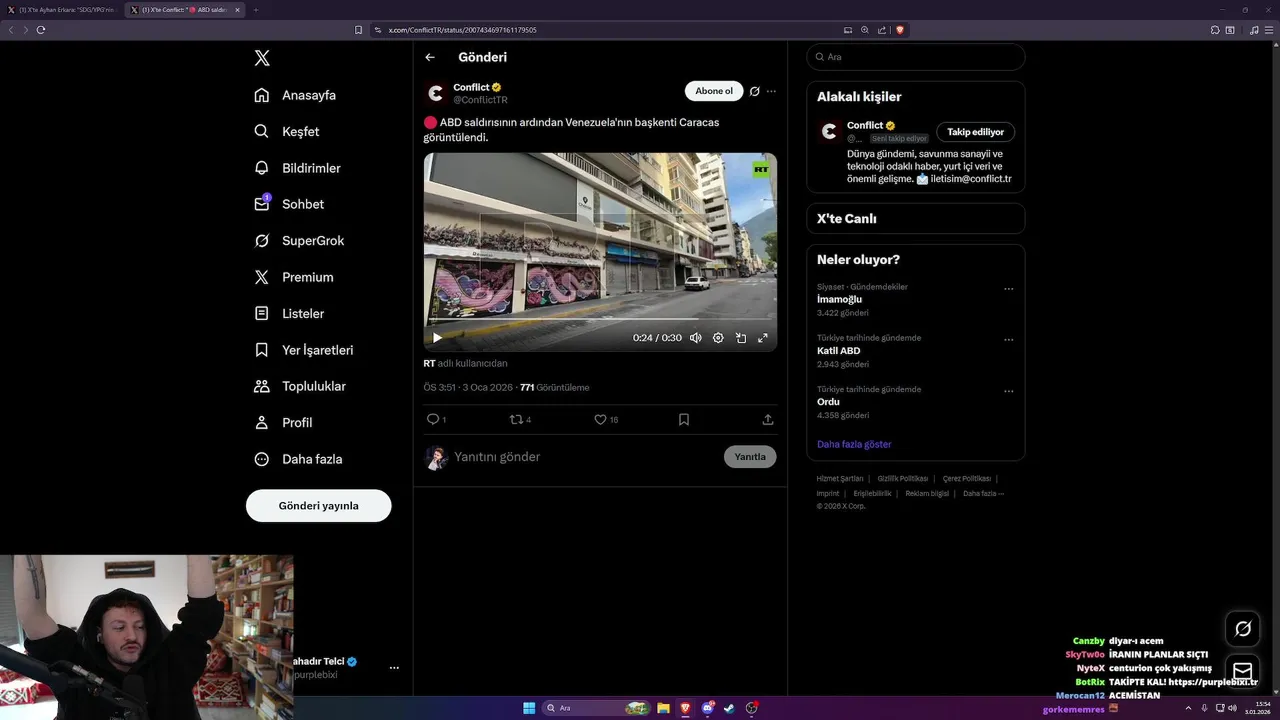Open post options three-dot menu
The width and height of the screenshot is (1280, 720).
(x=771, y=91)
